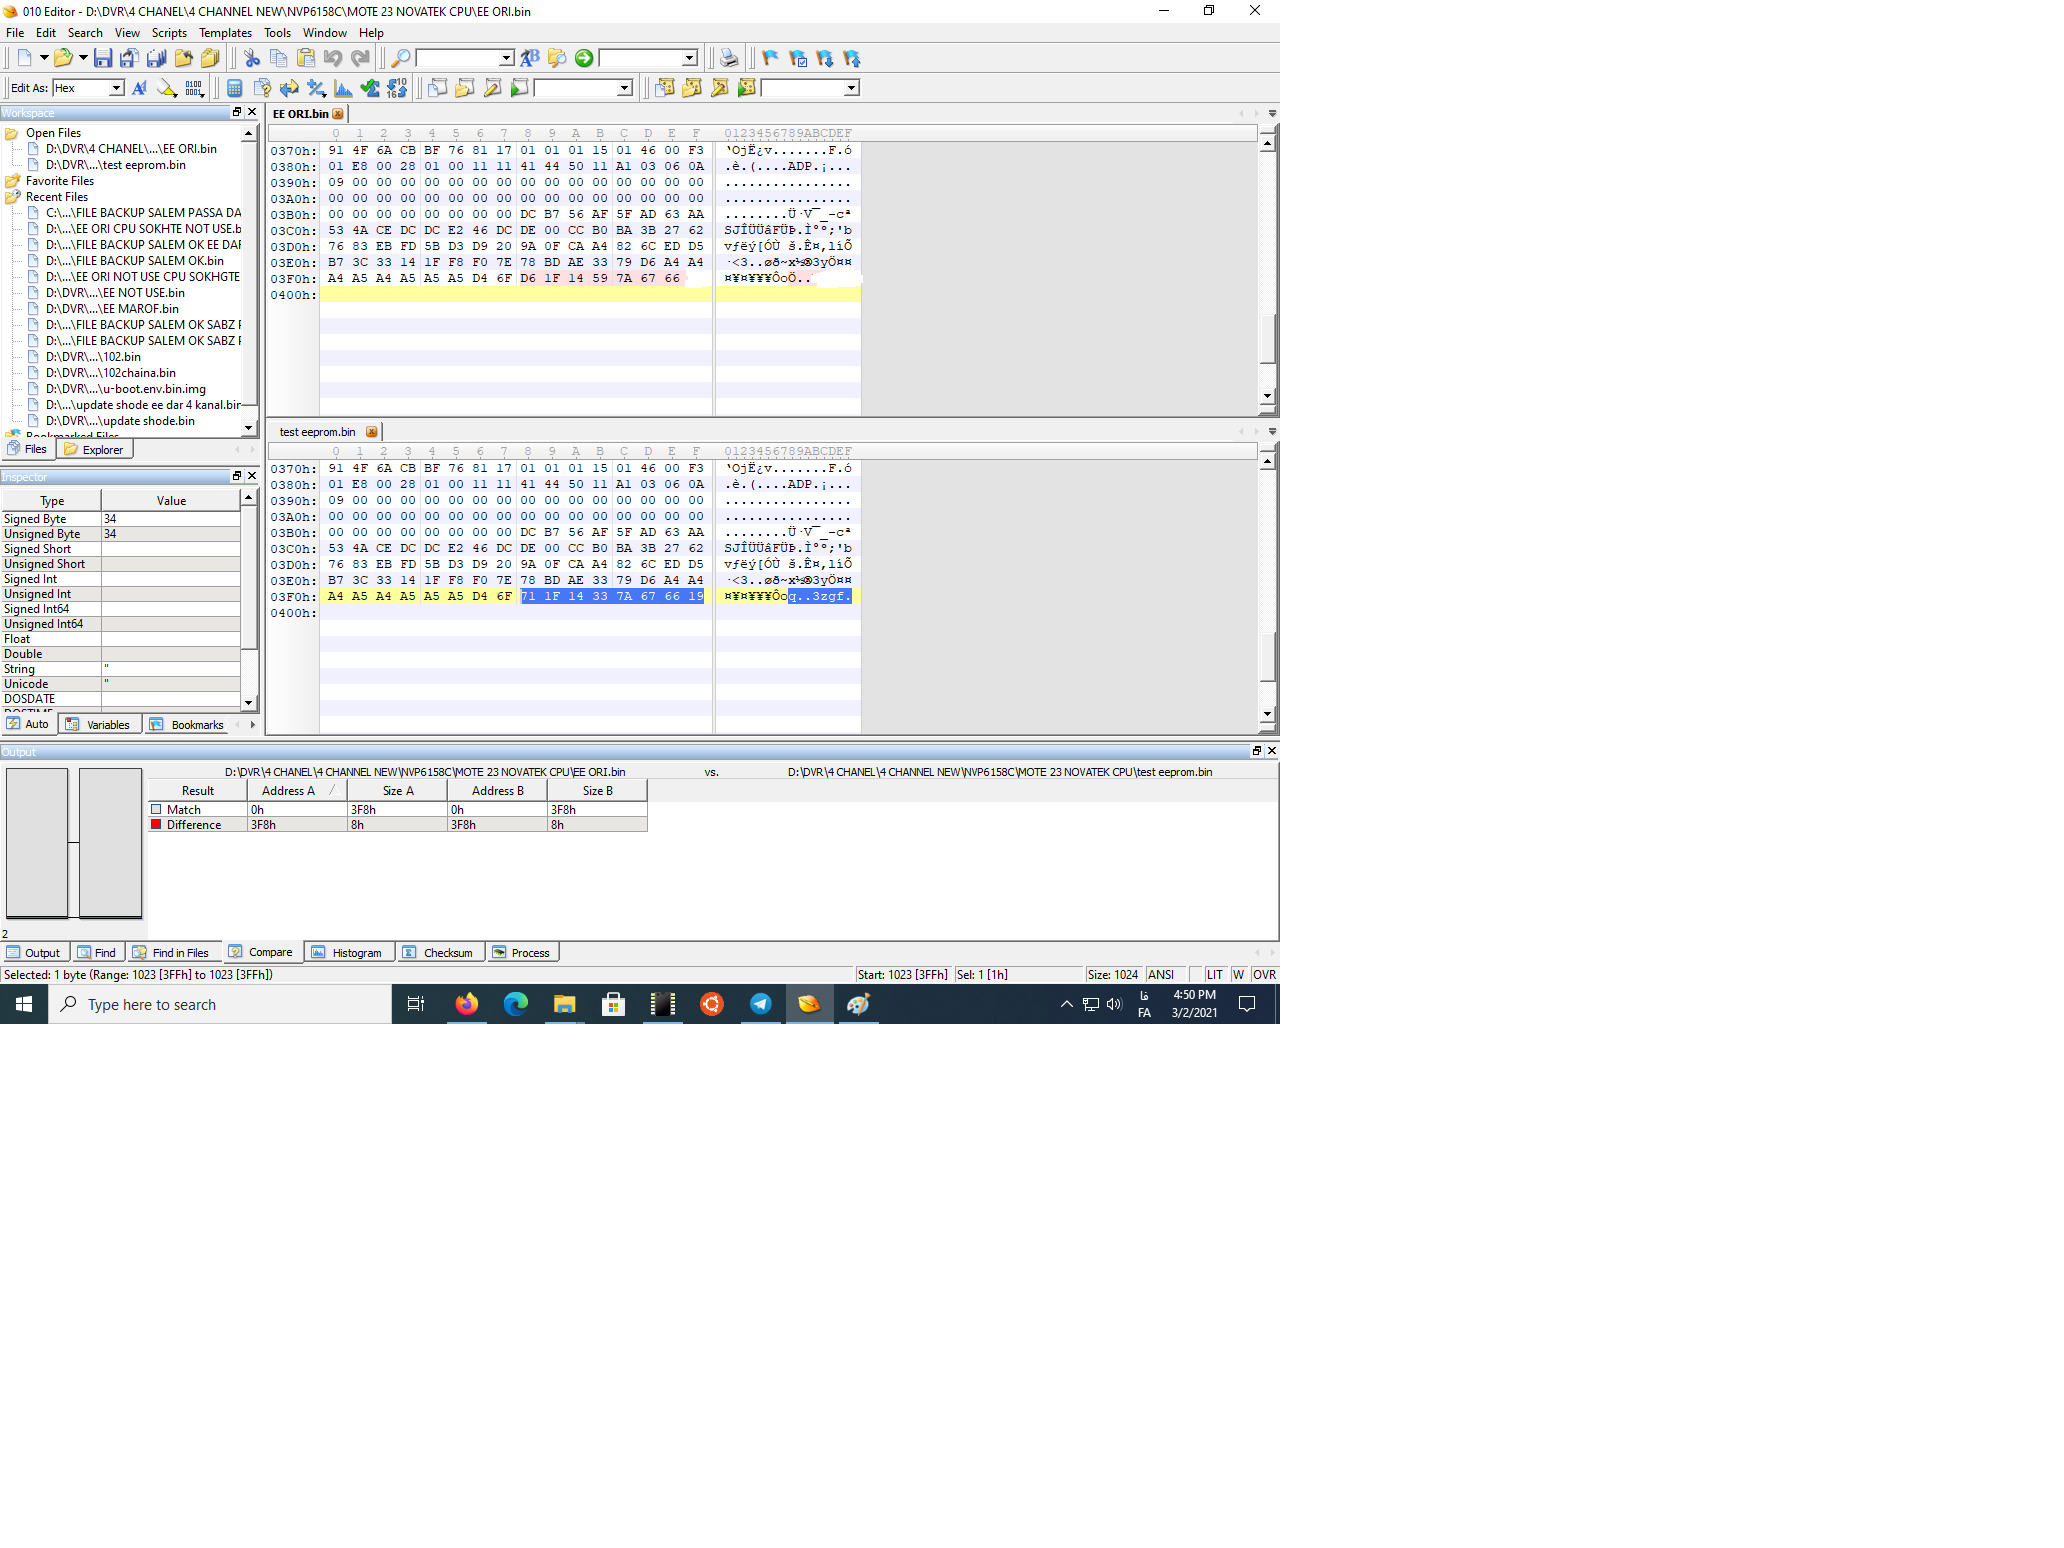Open the Find text combo box dropdown
The height and width of the screenshot is (1548, 2064).
tap(506, 58)
